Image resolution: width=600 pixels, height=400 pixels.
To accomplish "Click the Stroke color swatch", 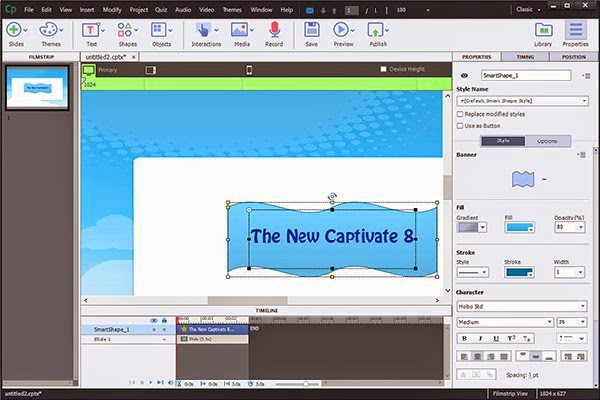I will coord(520,273).
